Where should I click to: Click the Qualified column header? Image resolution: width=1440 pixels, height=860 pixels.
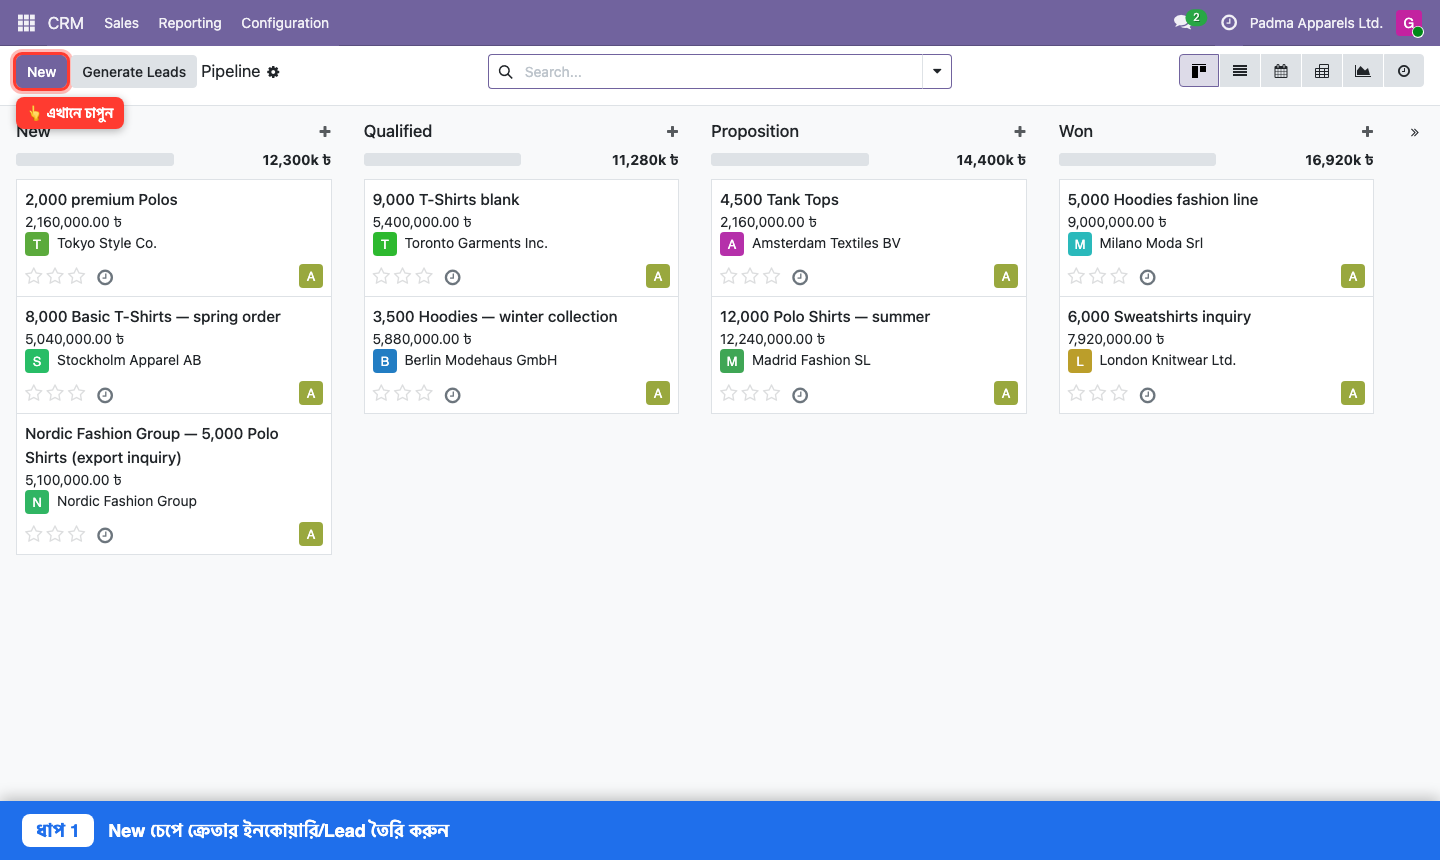tap(398, 131)
